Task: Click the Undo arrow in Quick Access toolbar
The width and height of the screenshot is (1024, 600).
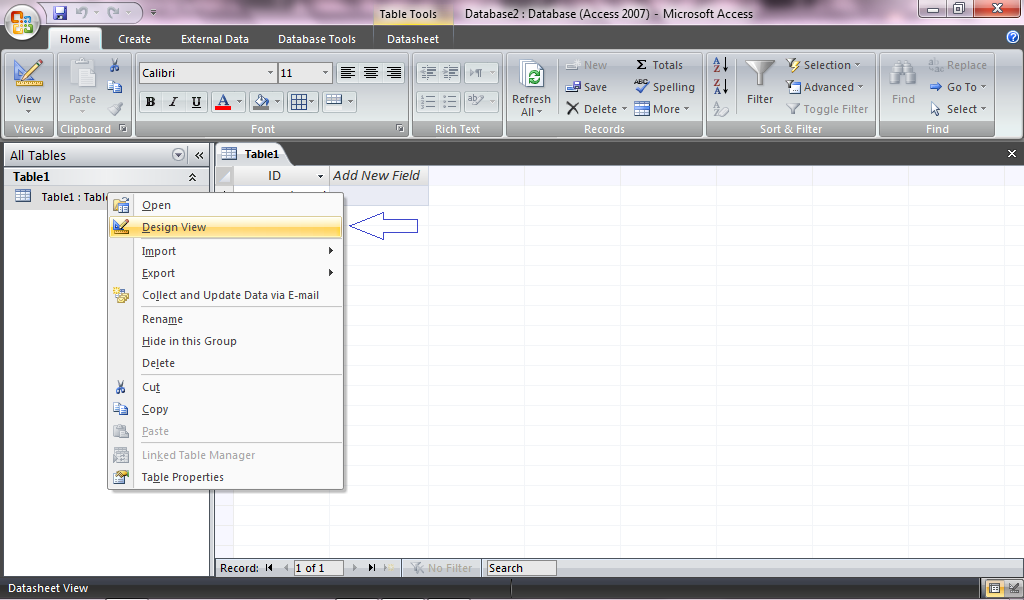Action: (x=81, y=12)
